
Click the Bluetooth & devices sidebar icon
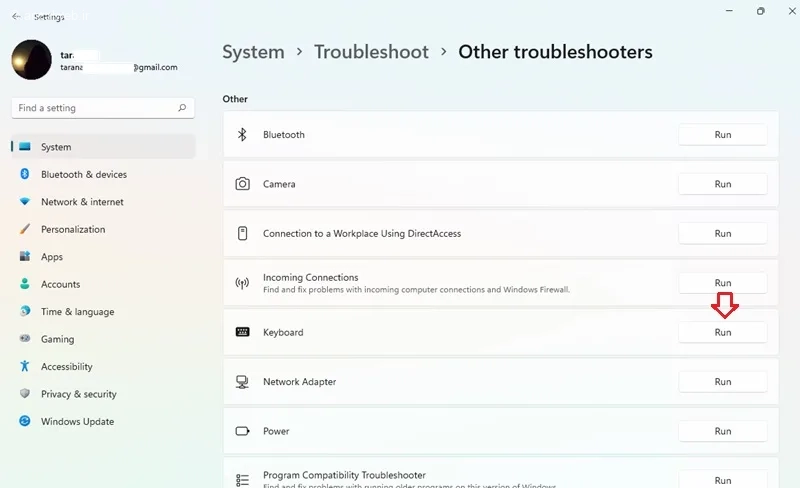[x=24, y=174]
